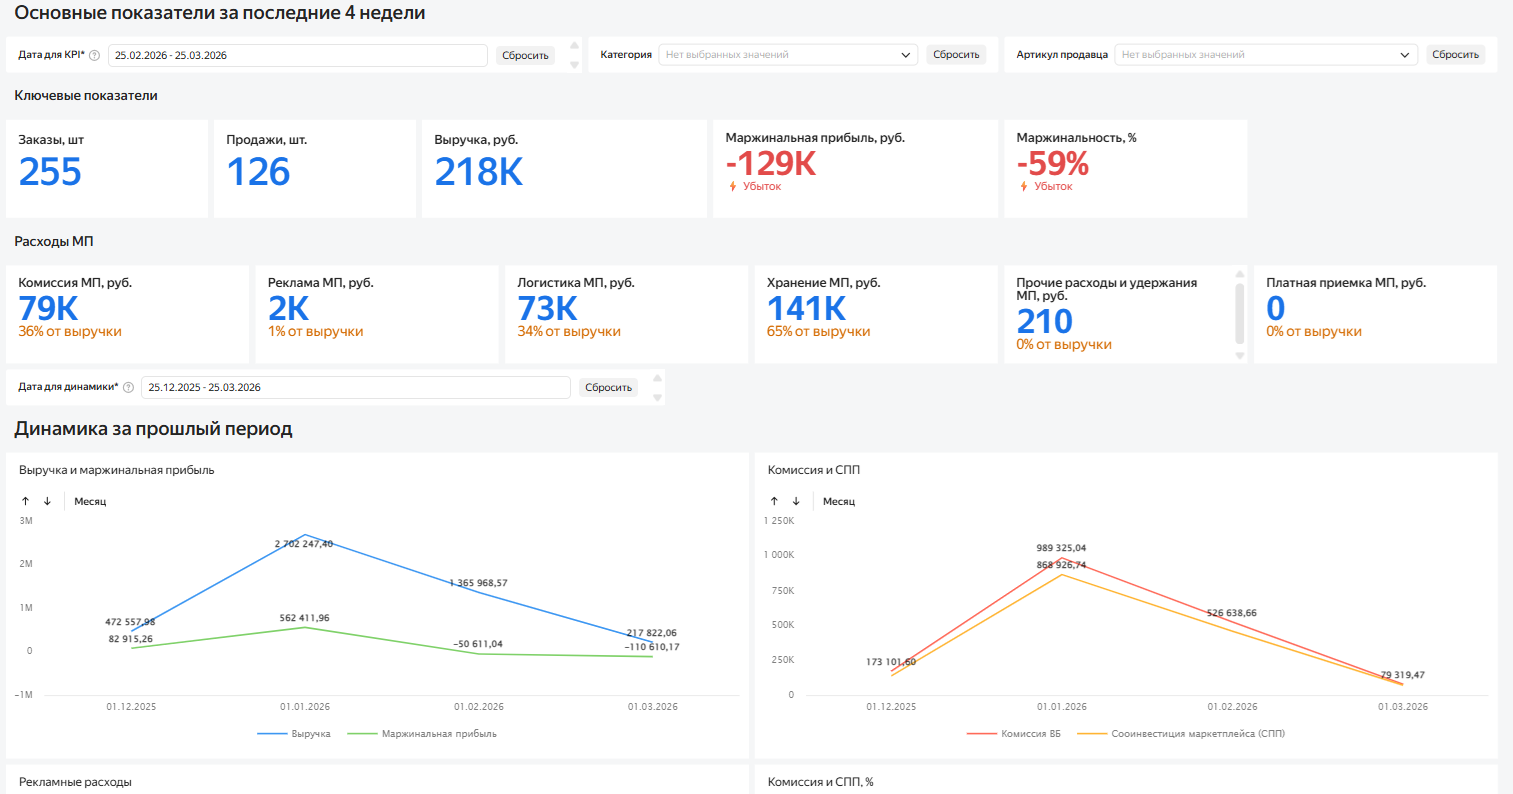
Task: Click the data label 526 638,66
Action: (x=1232, y=613)
